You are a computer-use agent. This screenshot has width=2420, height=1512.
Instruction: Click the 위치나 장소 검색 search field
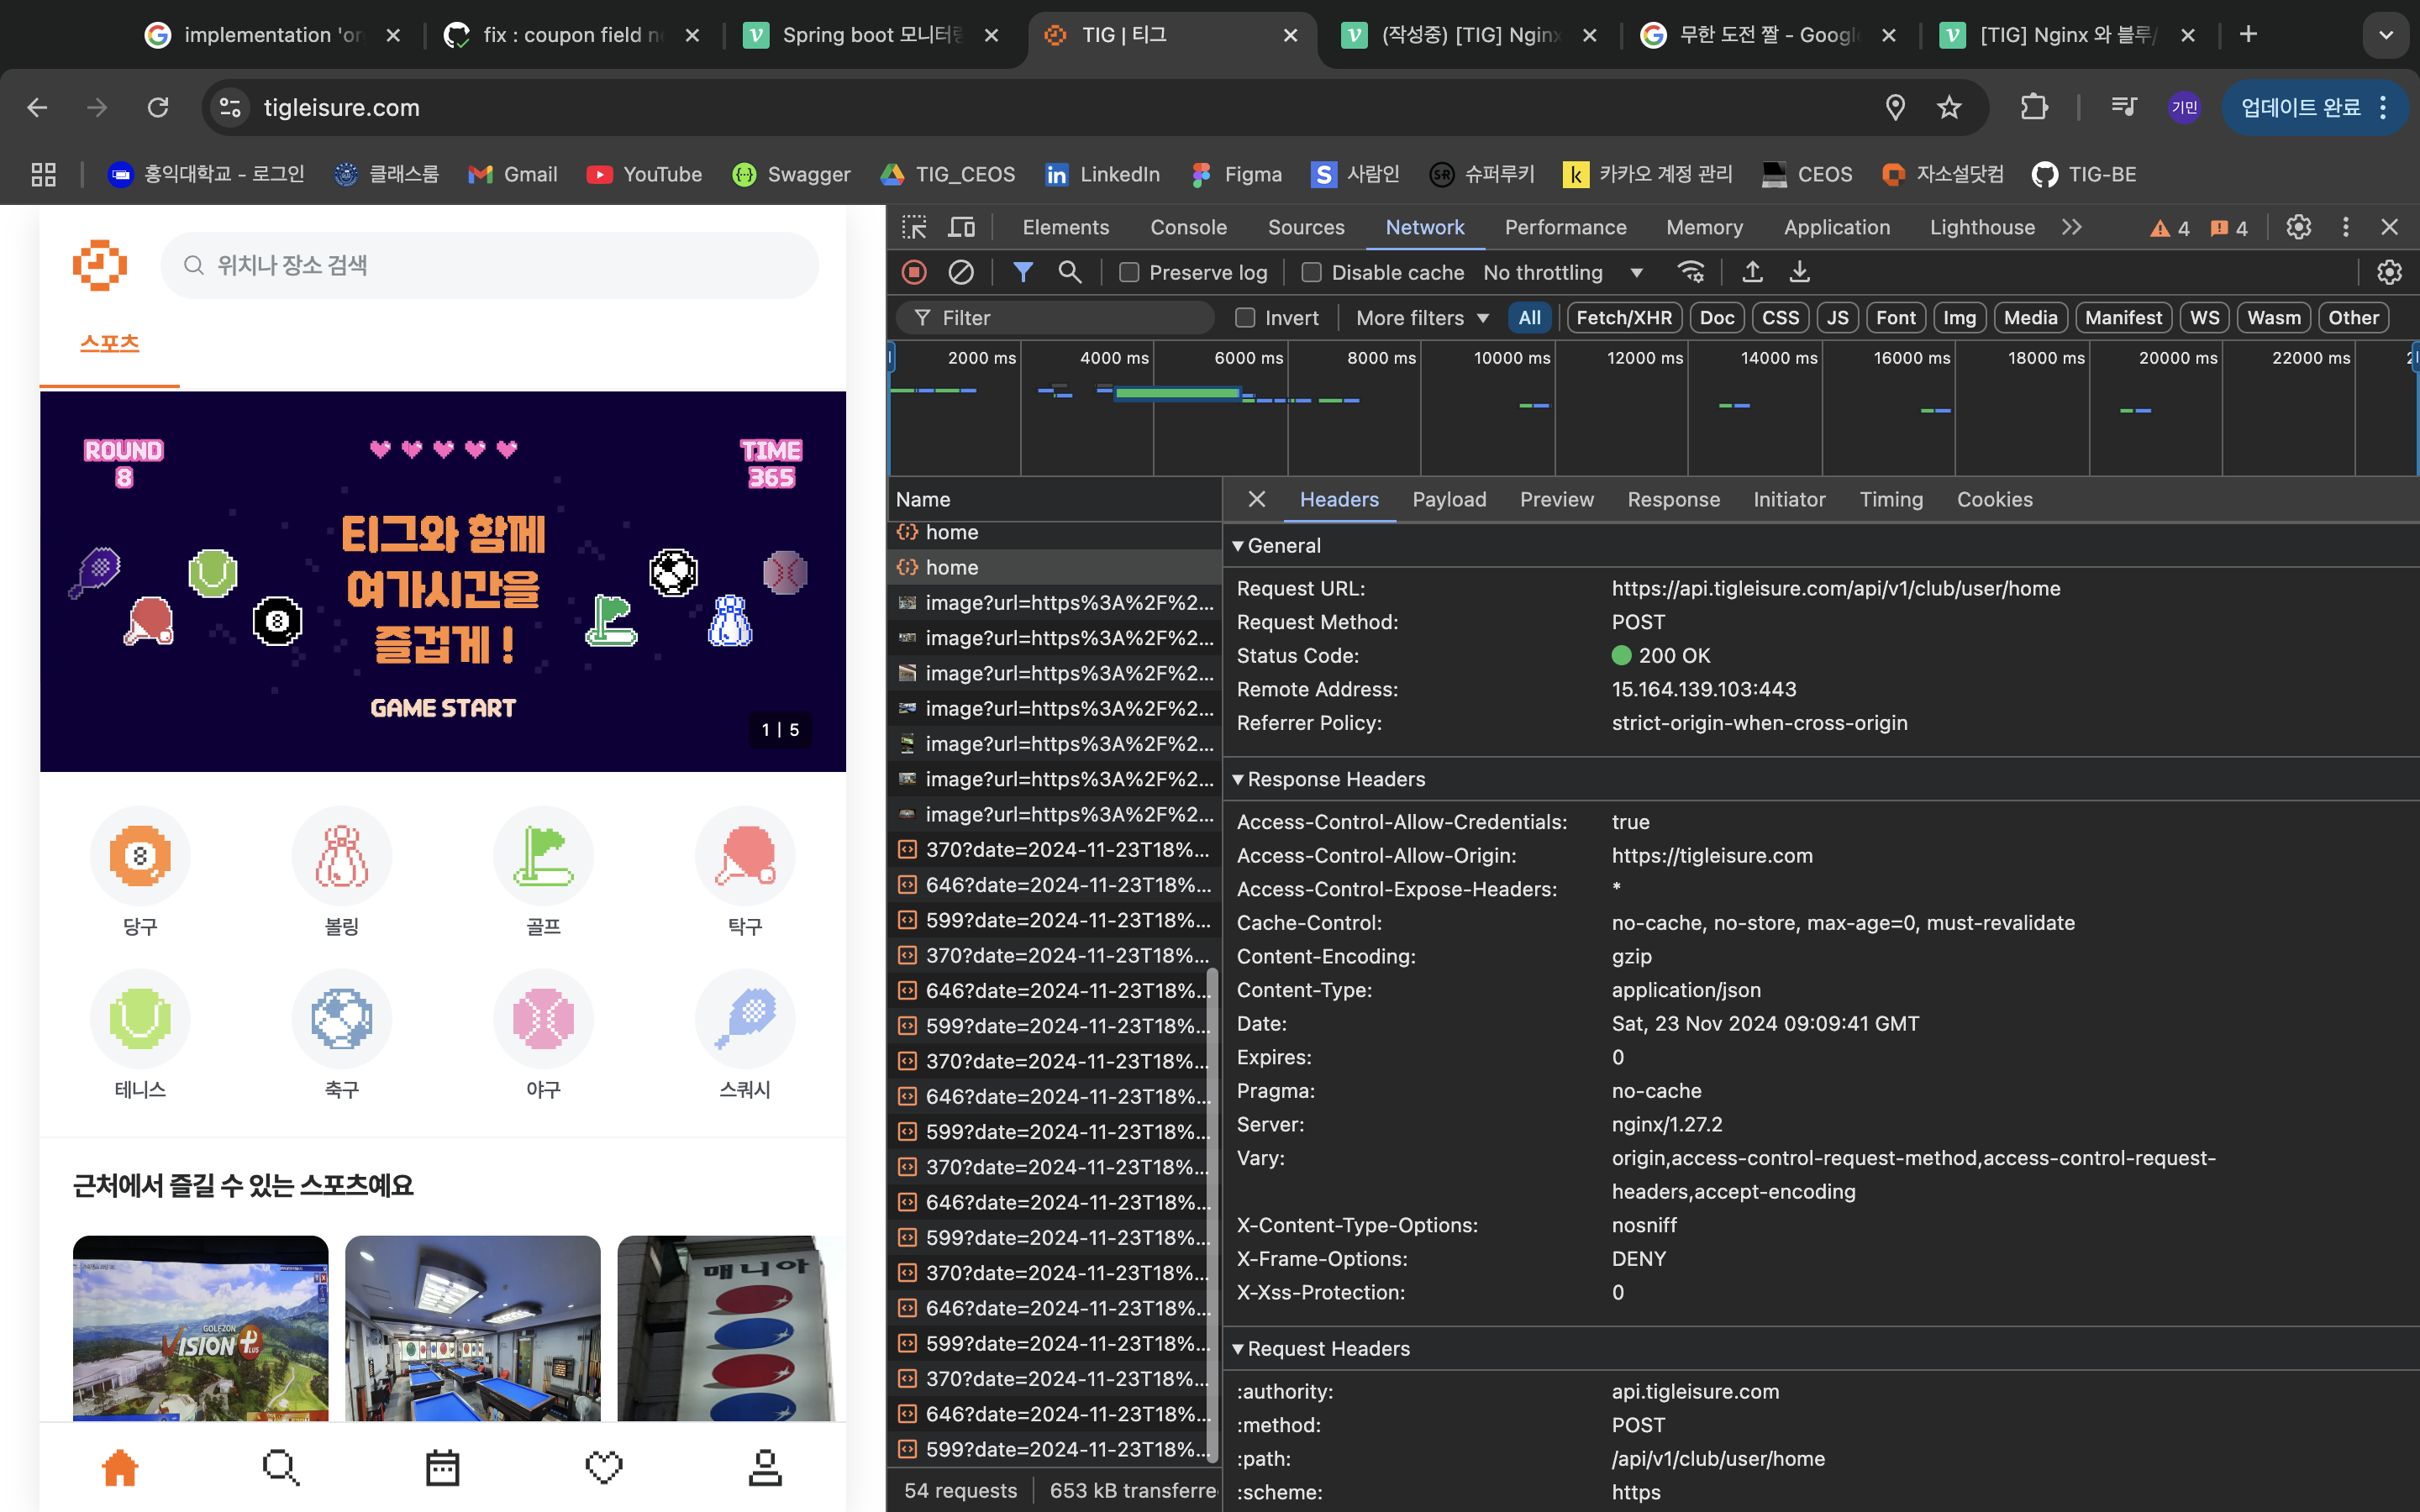pos(490,265)
